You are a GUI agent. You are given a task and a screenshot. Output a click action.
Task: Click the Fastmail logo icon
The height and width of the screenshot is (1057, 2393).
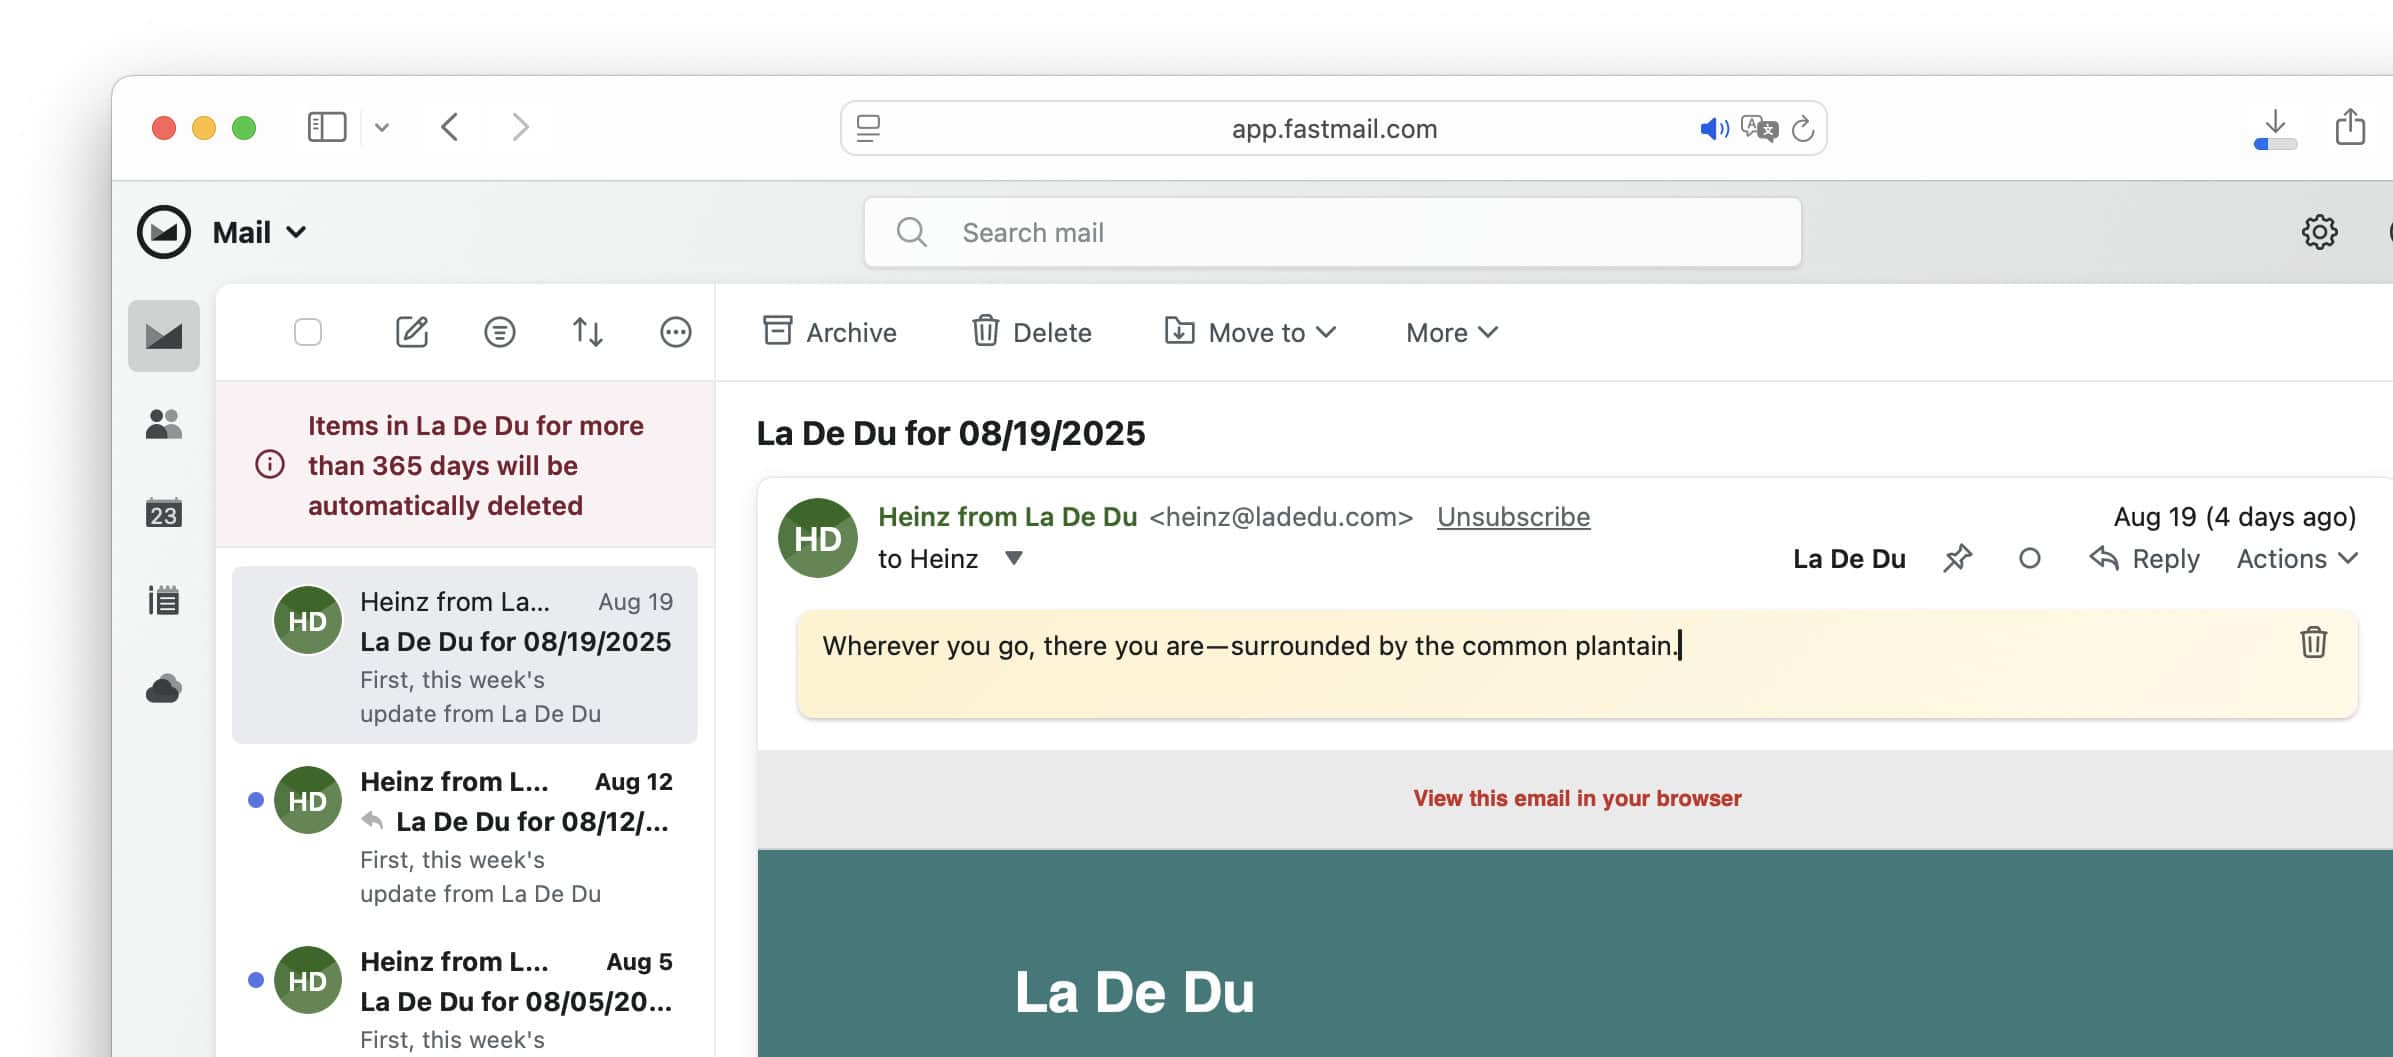point(164,232)
